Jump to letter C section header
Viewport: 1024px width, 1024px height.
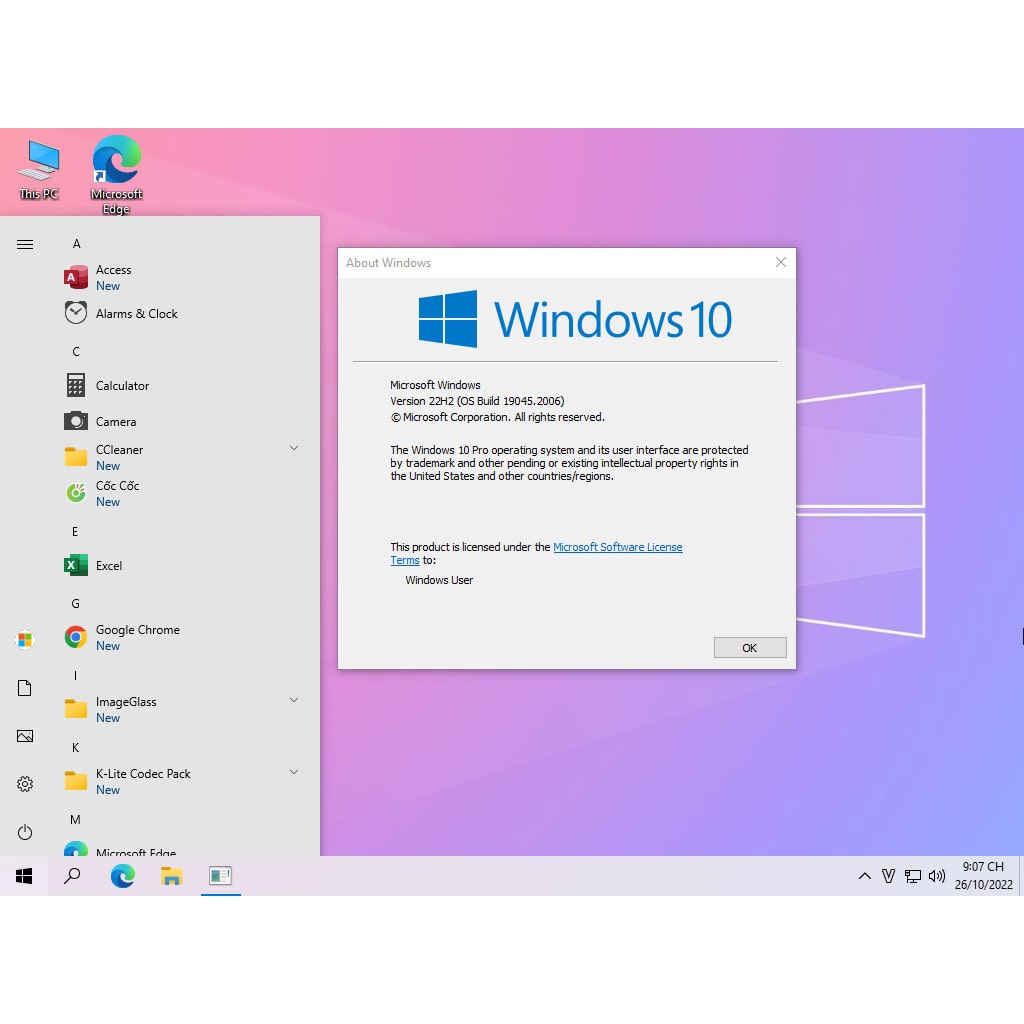[76, 351]
